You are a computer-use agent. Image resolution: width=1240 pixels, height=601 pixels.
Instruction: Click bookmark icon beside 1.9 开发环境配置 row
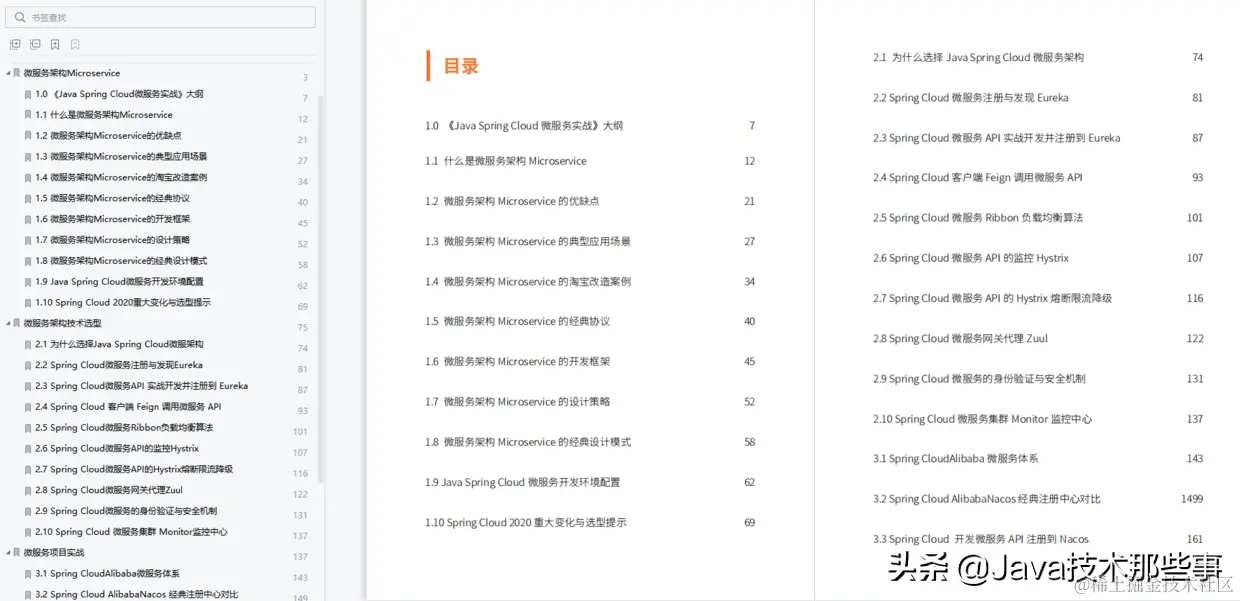28,282
